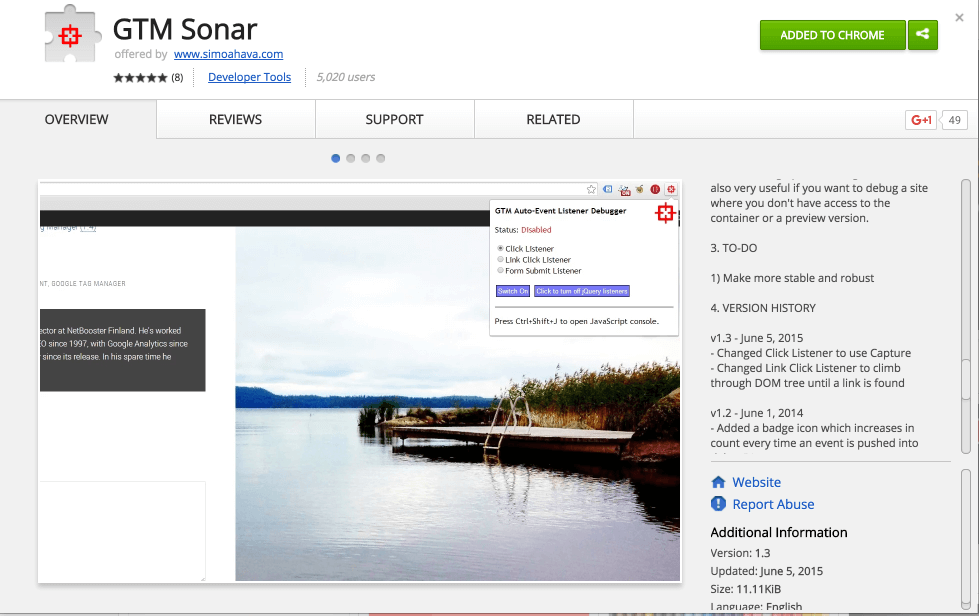
Task: Click the "Additional Information" heading
Action: (779, 532)
